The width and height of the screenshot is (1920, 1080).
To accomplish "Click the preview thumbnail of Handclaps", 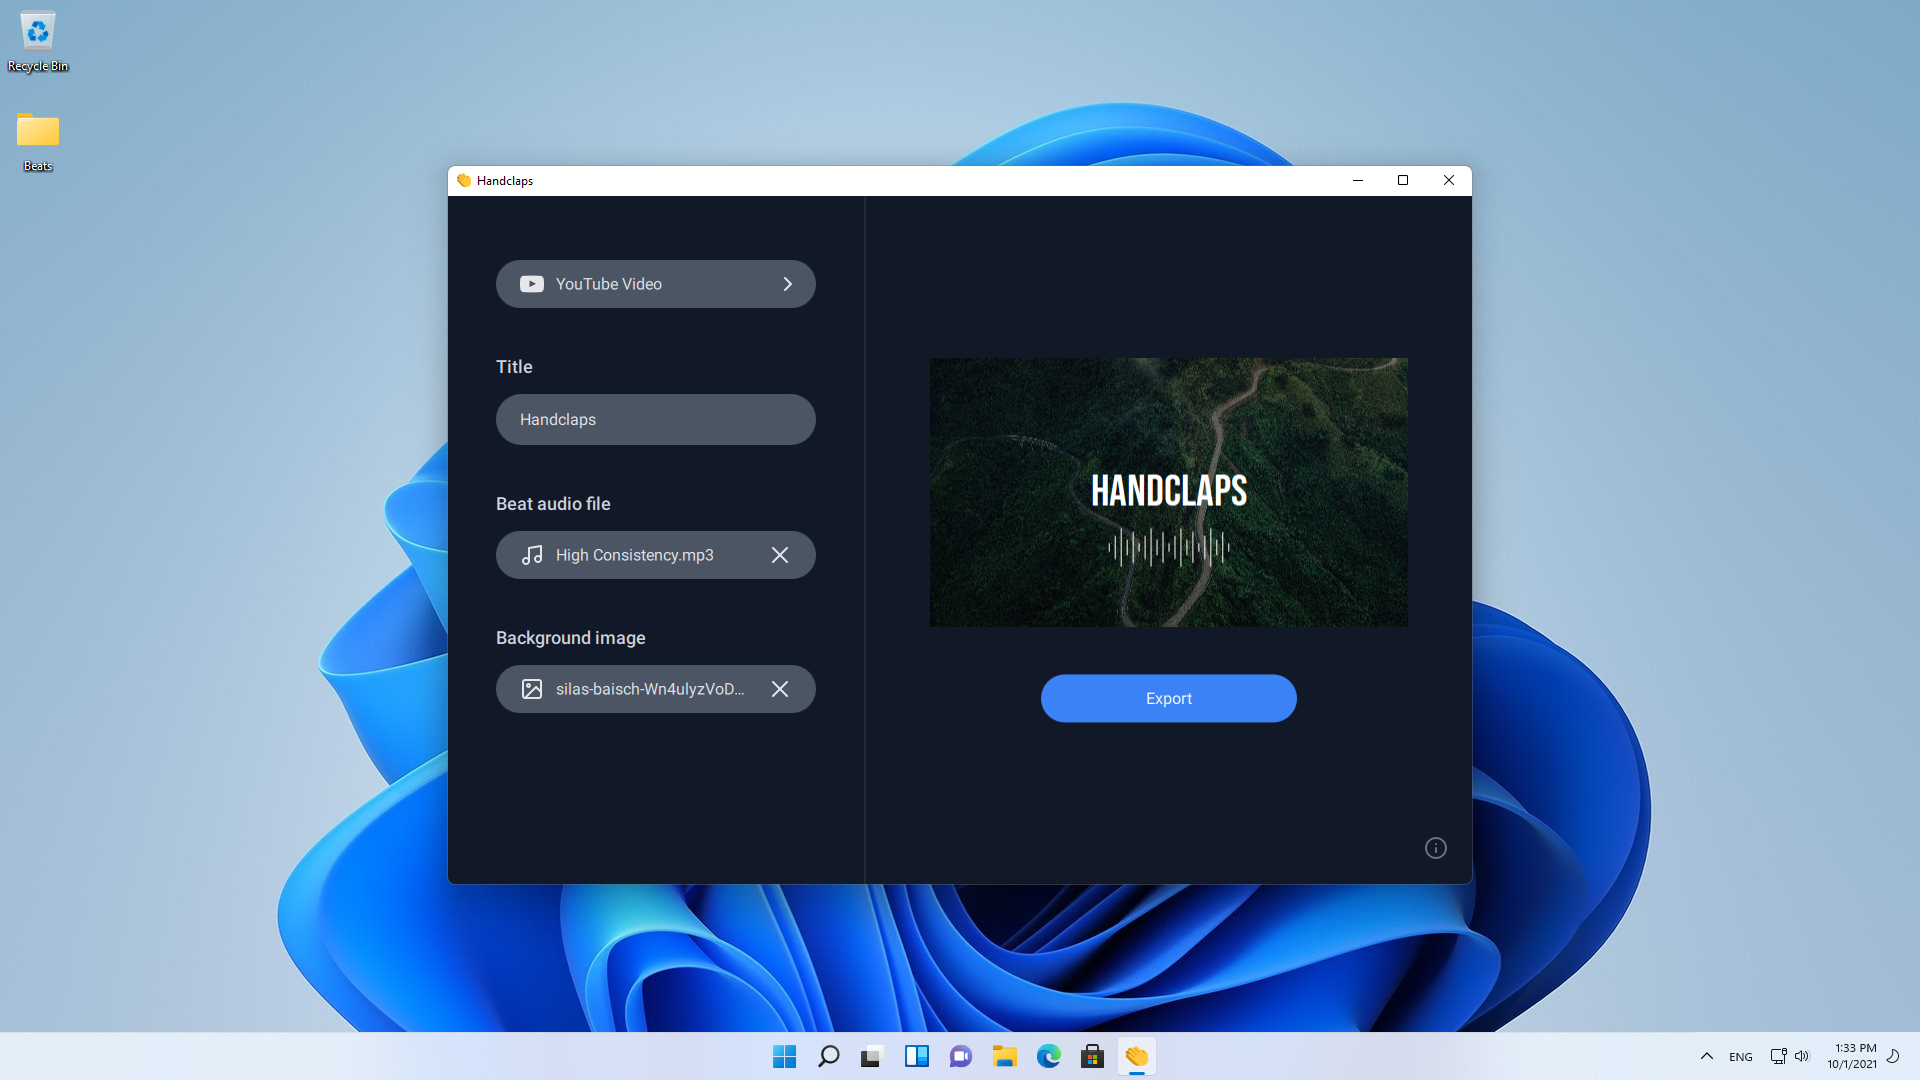I will point(1167,491).
